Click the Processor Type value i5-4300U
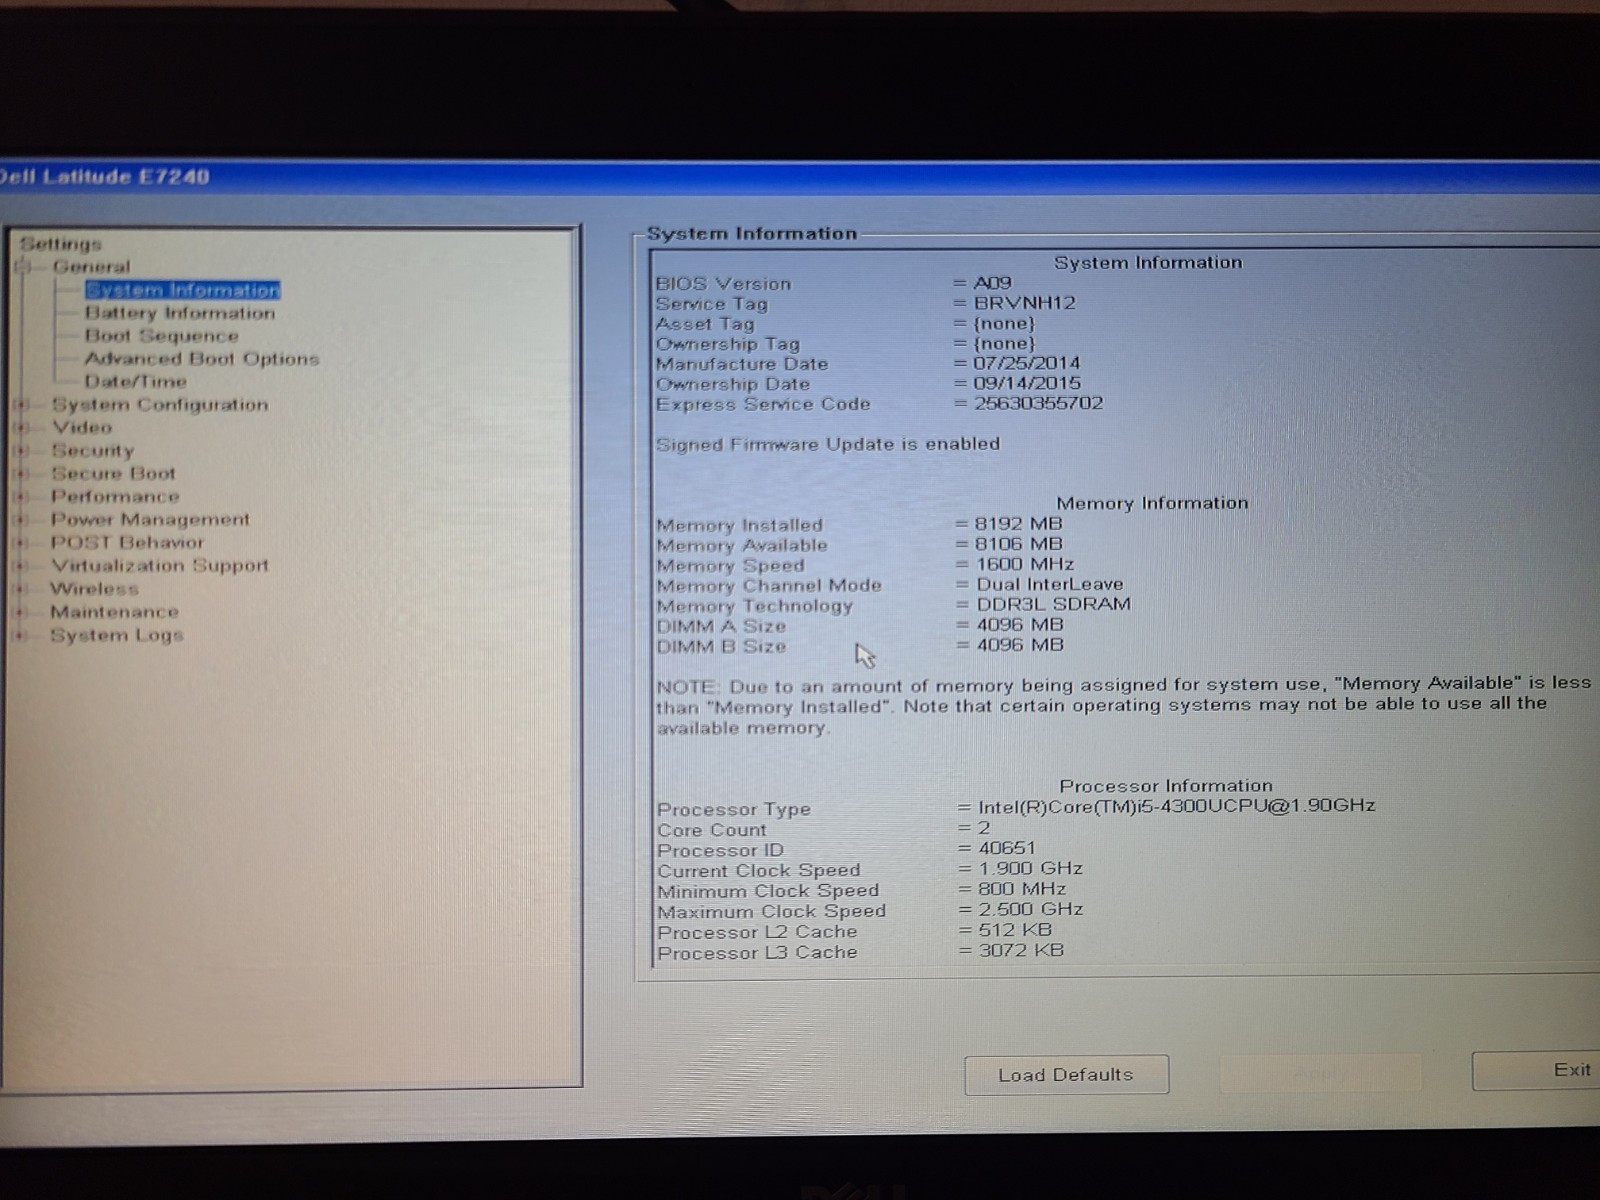This screenshot has height=1200, width=1600. [1177, 806]
